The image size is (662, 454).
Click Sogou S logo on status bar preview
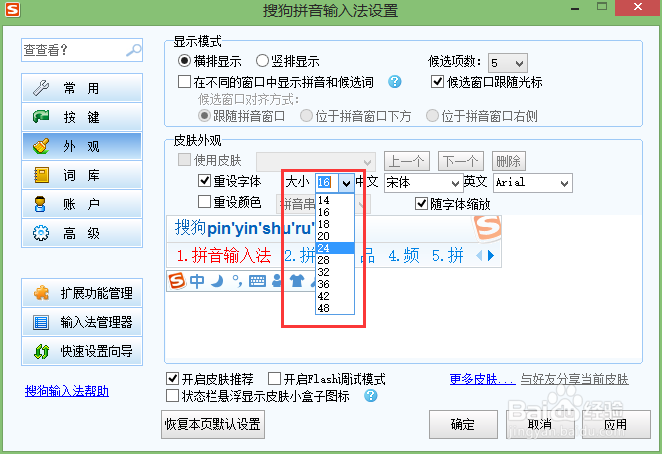176,280
